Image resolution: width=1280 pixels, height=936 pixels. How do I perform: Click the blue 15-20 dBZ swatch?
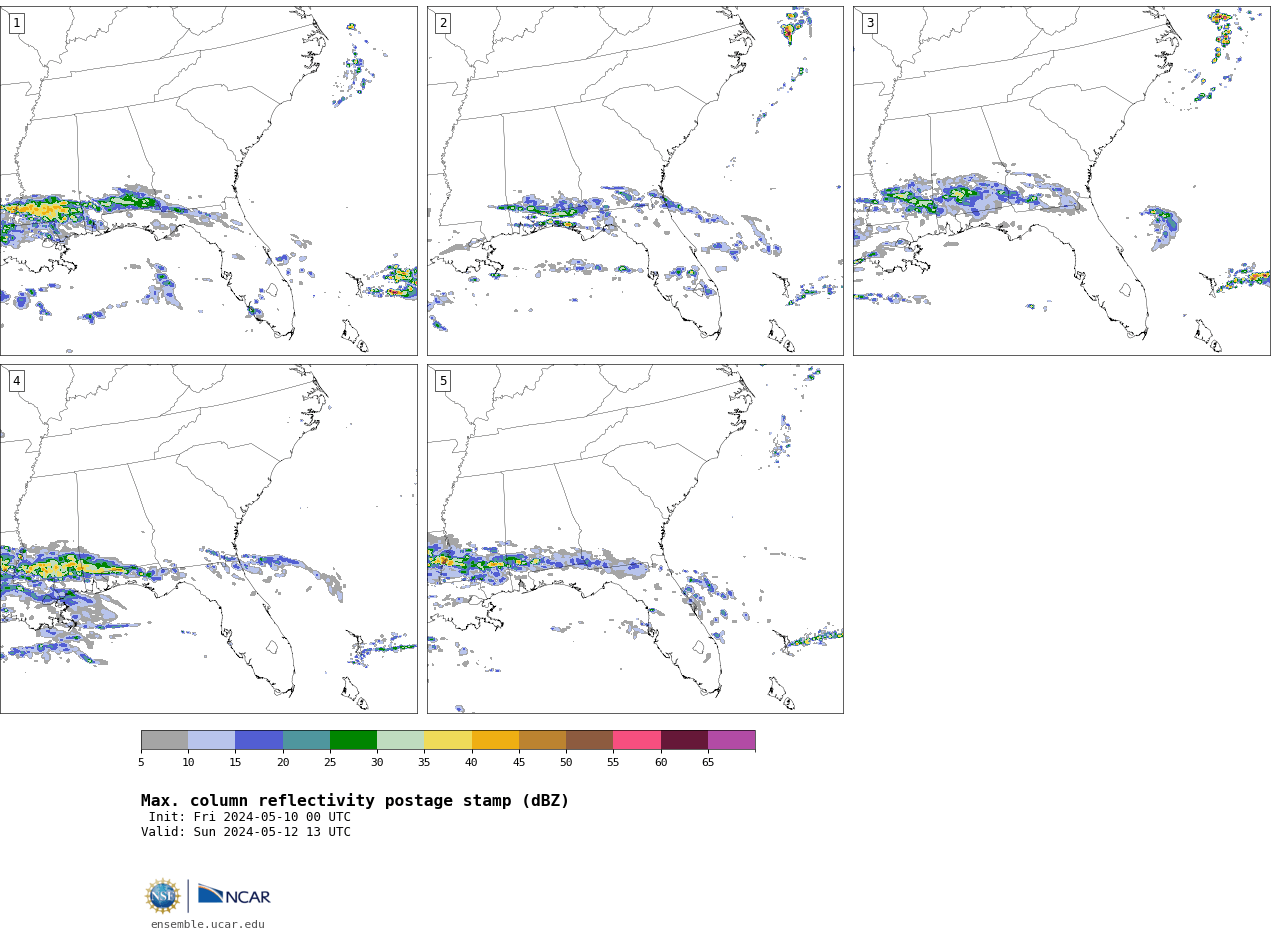[259, 740]
